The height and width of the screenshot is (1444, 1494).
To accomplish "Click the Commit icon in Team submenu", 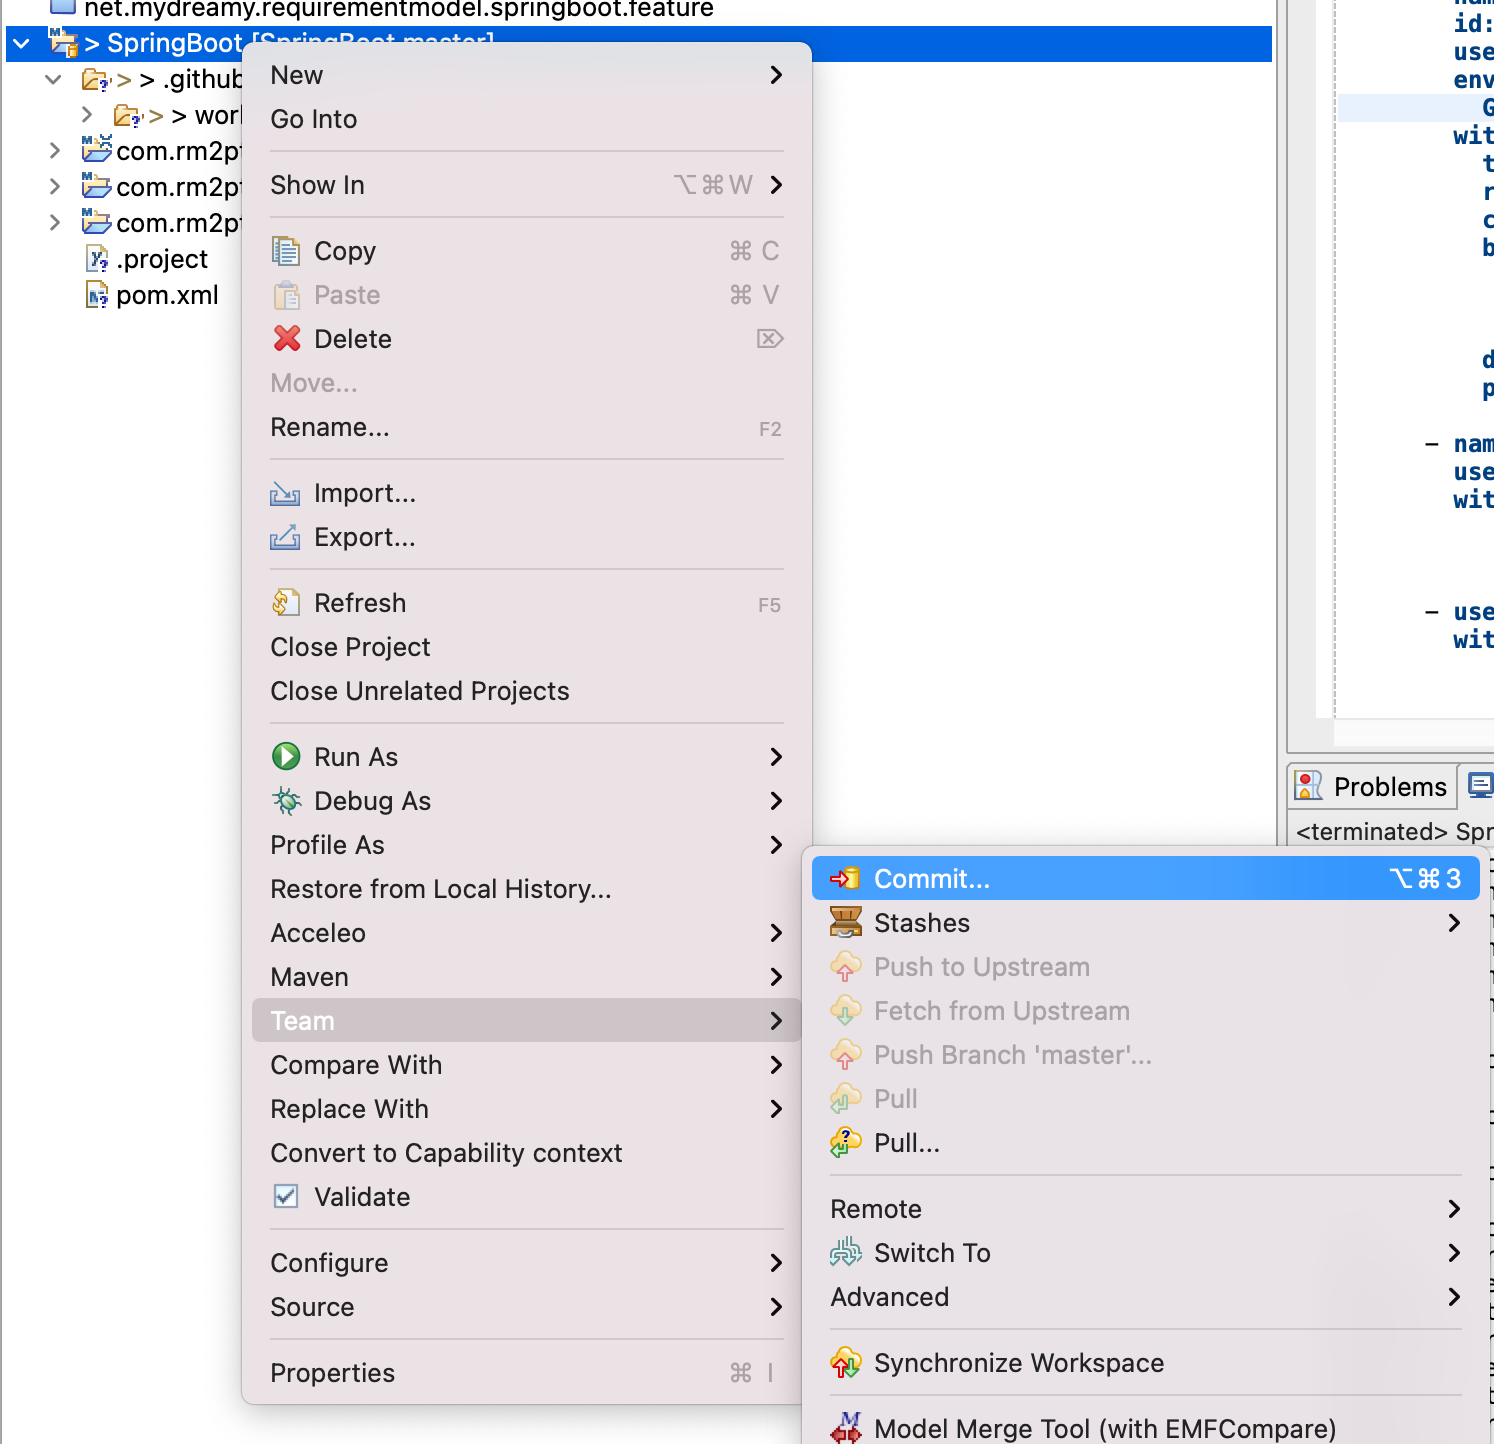I will [x=845, y=878].
